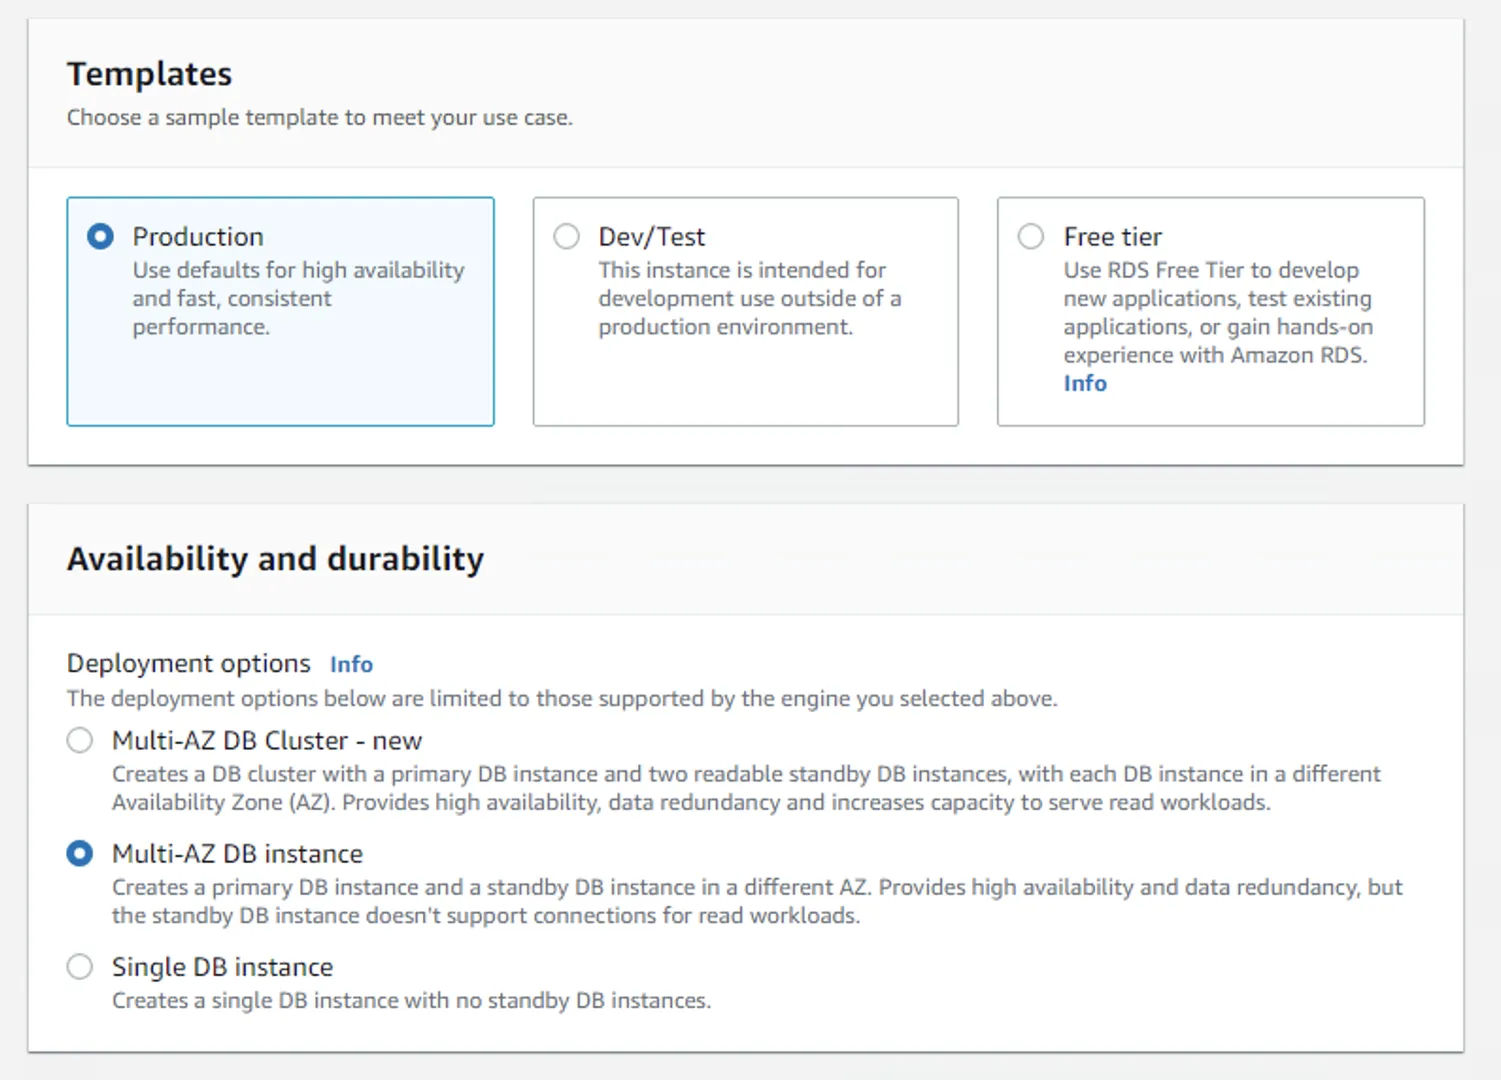Image resolution: width=1501 pixels, height=1080 pixels.
Task: Click the Free tier card description text
Action: (x=1216, y=312)
